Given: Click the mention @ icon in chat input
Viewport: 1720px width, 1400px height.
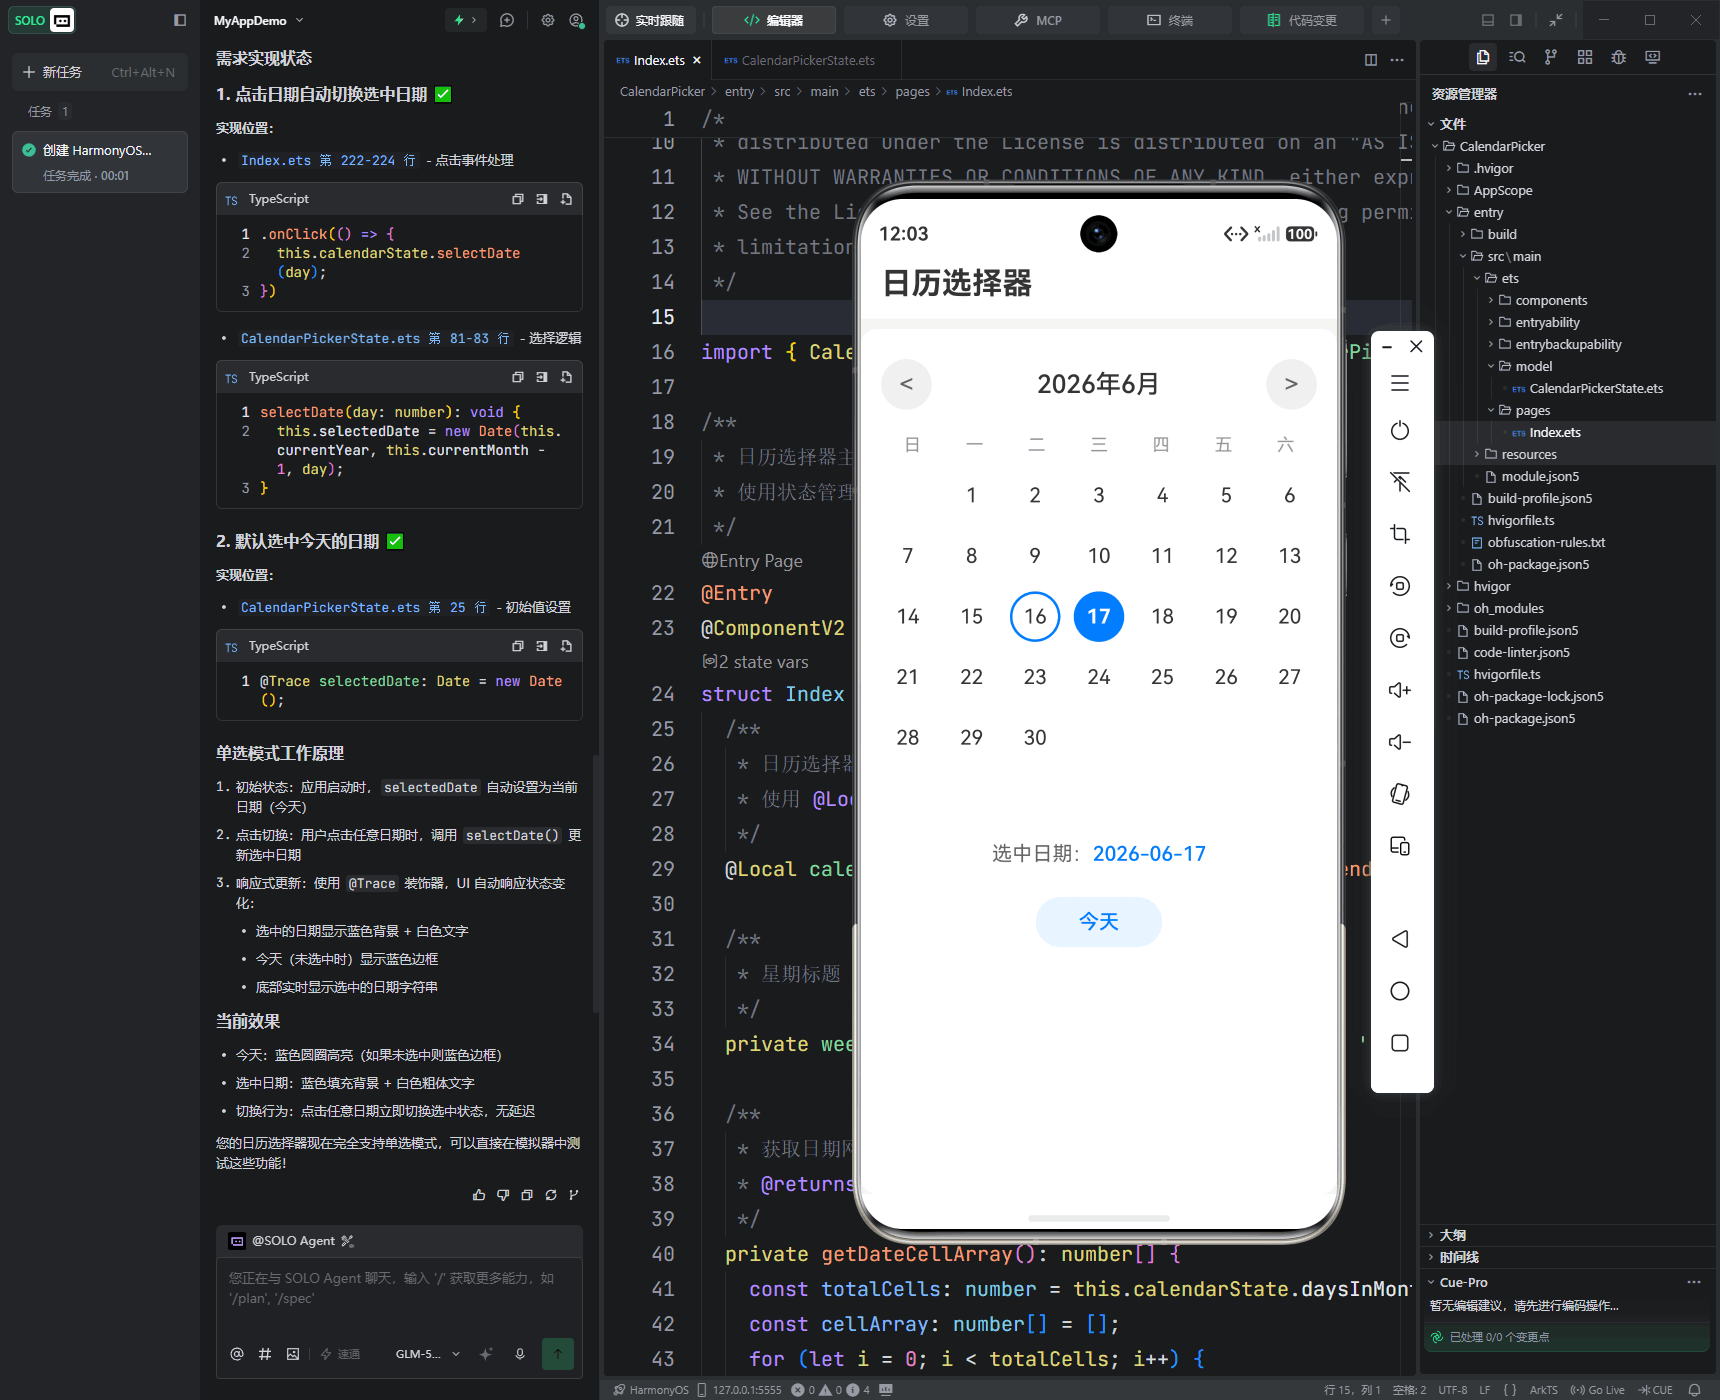Looking at the screenshot, I should pyautogui.click(x=237, y=1354).
